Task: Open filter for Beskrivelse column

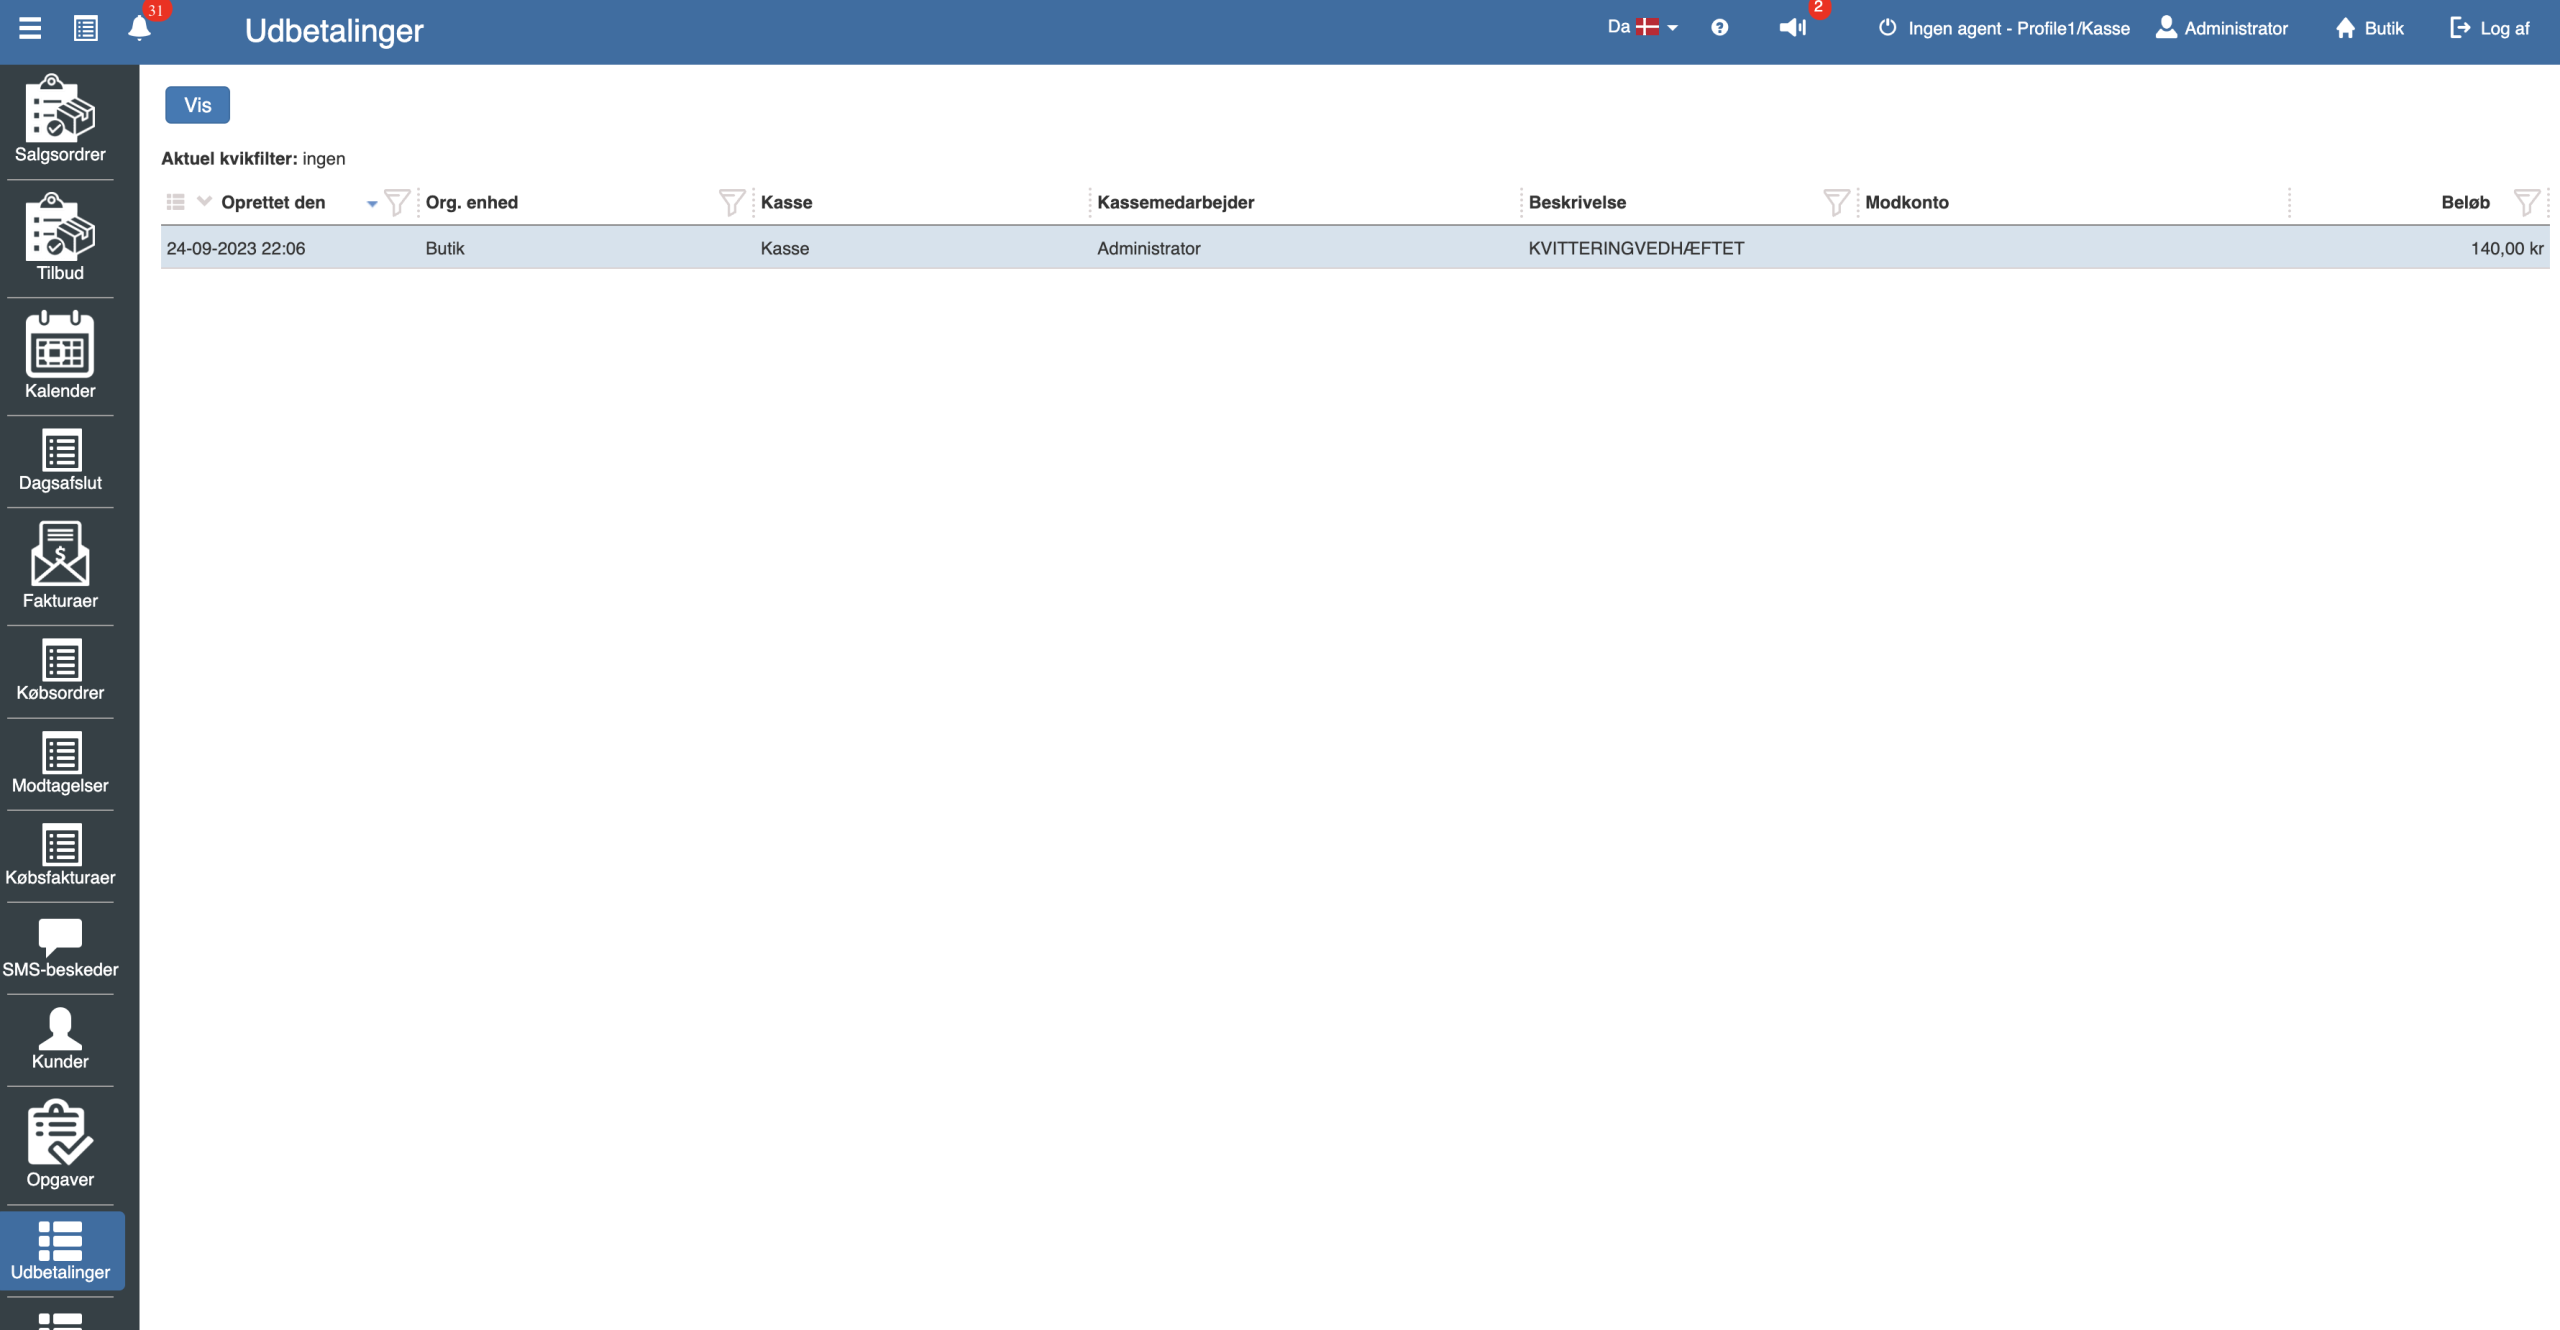Action: coord(1836,202)
